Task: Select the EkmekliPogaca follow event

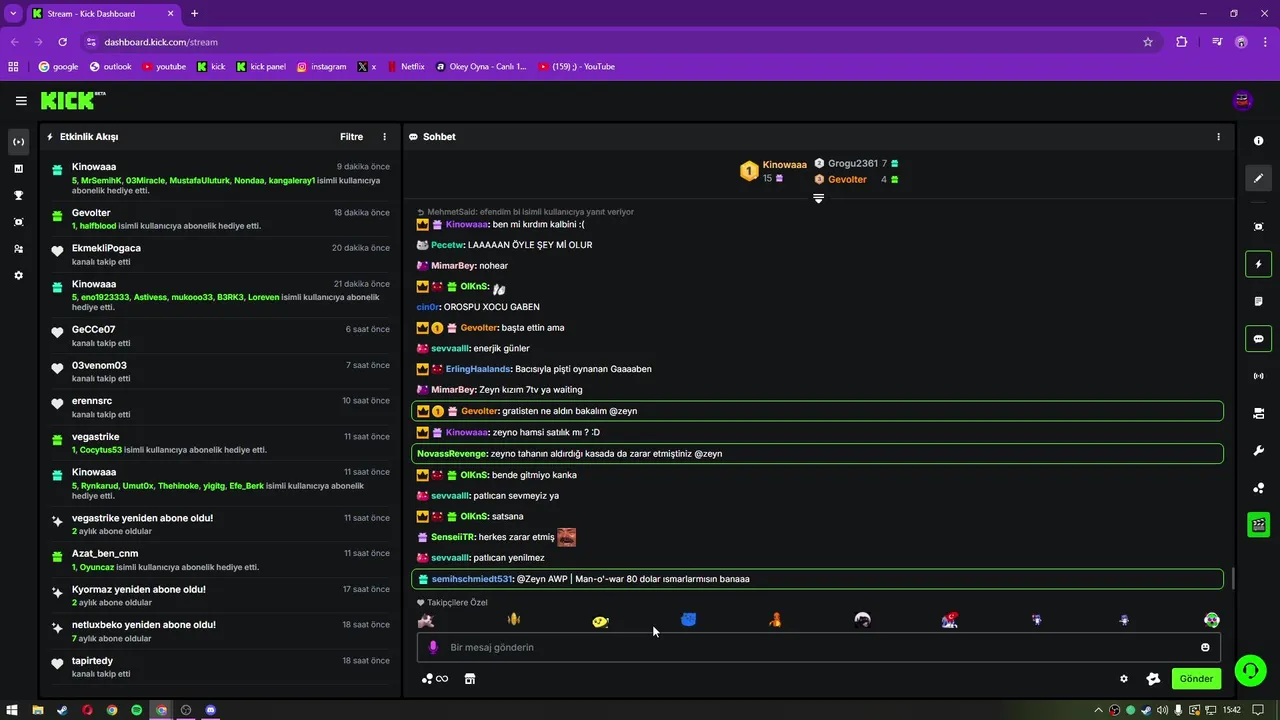Action: click(220, 254)
